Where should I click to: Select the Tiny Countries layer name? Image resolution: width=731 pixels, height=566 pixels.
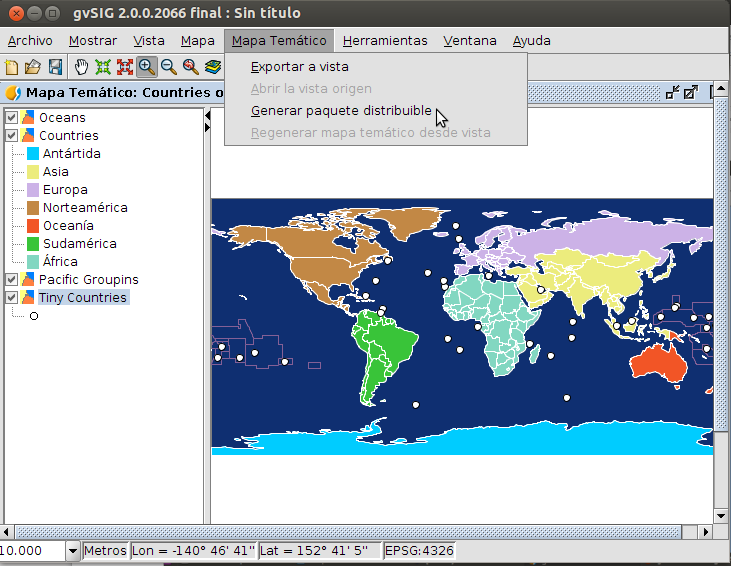pos(82,298)
